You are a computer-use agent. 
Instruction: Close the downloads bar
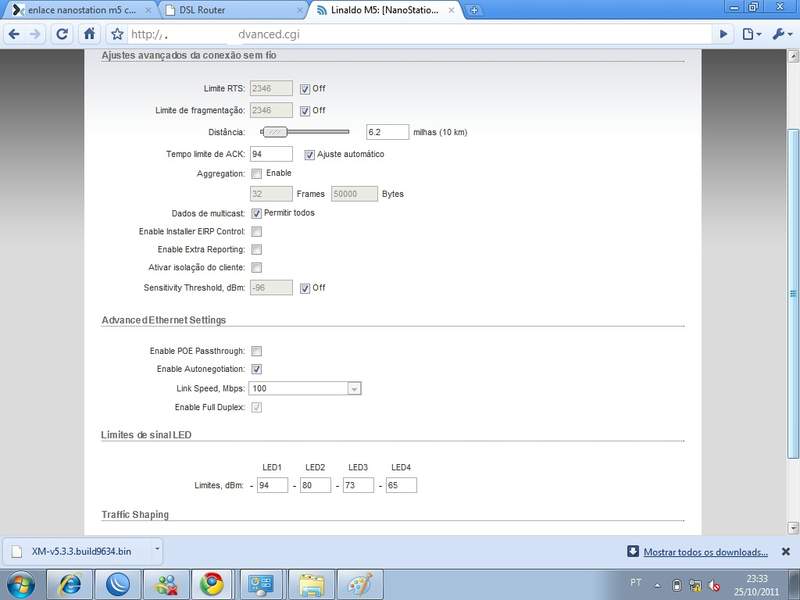point(786,552)
